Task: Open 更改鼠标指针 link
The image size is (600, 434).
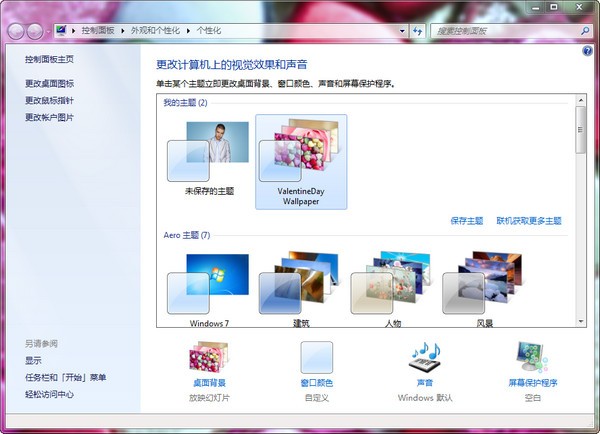Action: point(49,100)
